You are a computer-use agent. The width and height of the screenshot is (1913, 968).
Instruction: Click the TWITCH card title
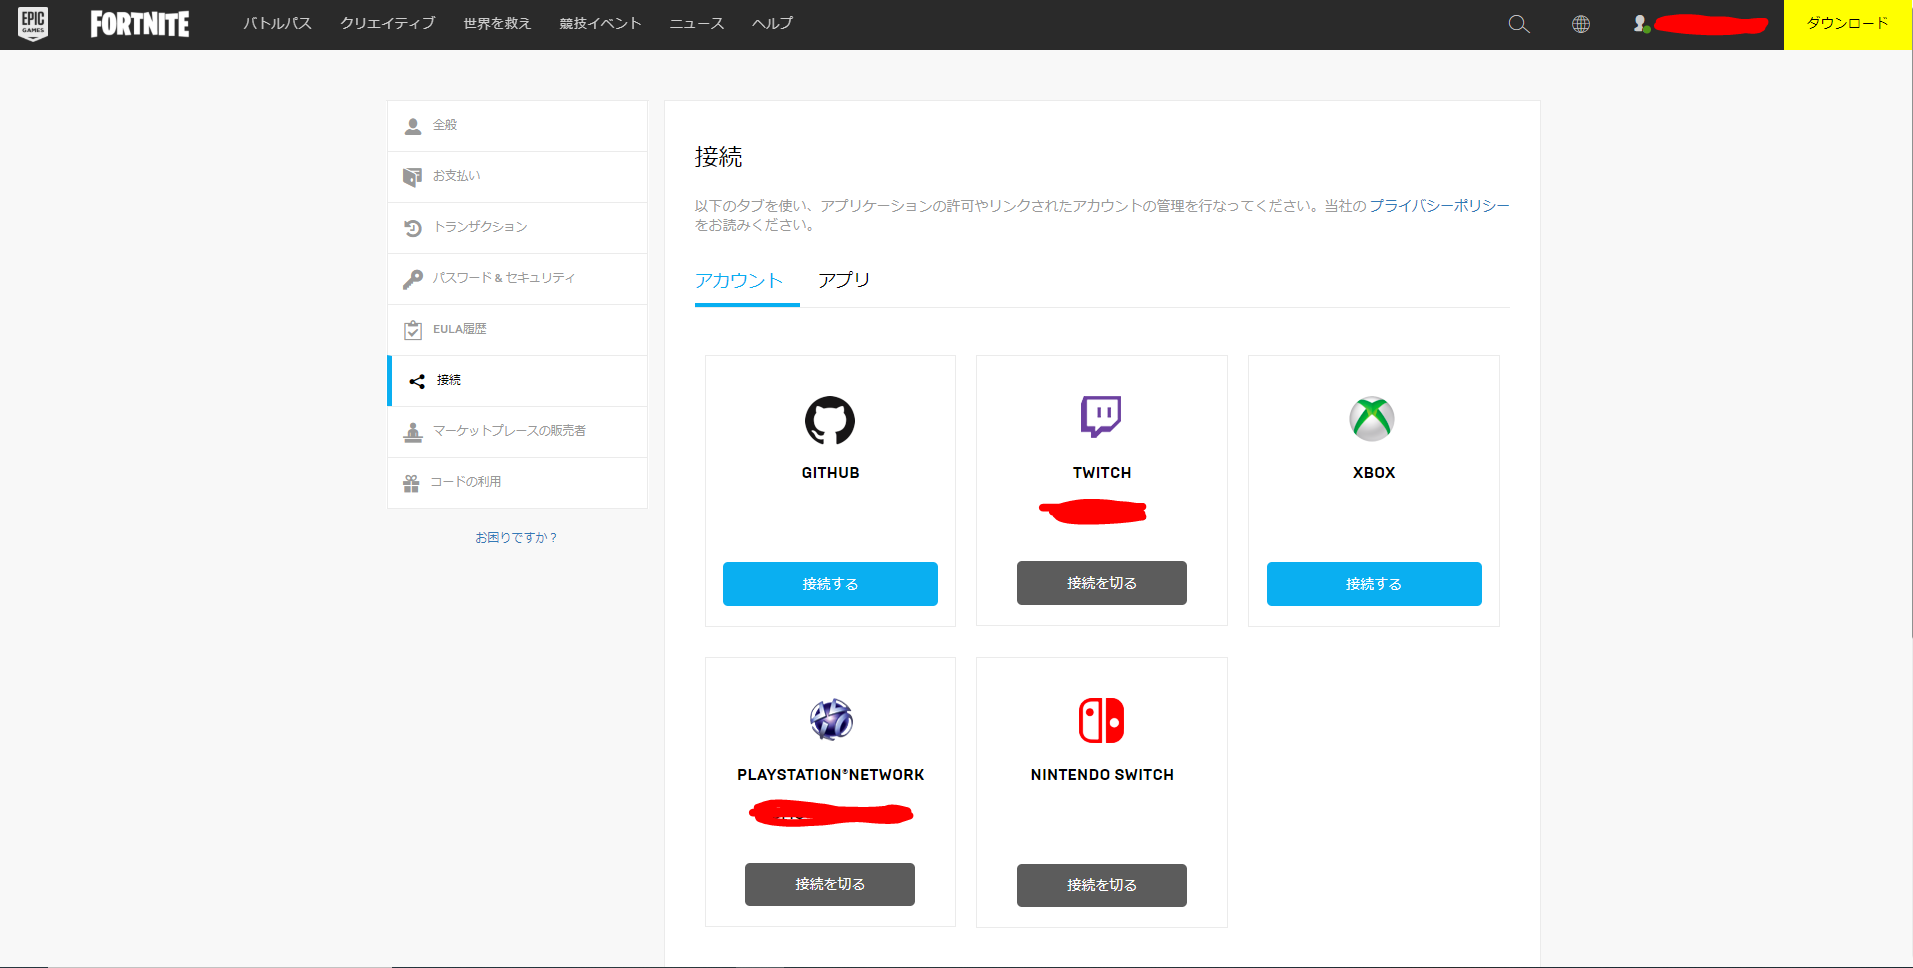pyautogui.click(x=1102, y=473)
